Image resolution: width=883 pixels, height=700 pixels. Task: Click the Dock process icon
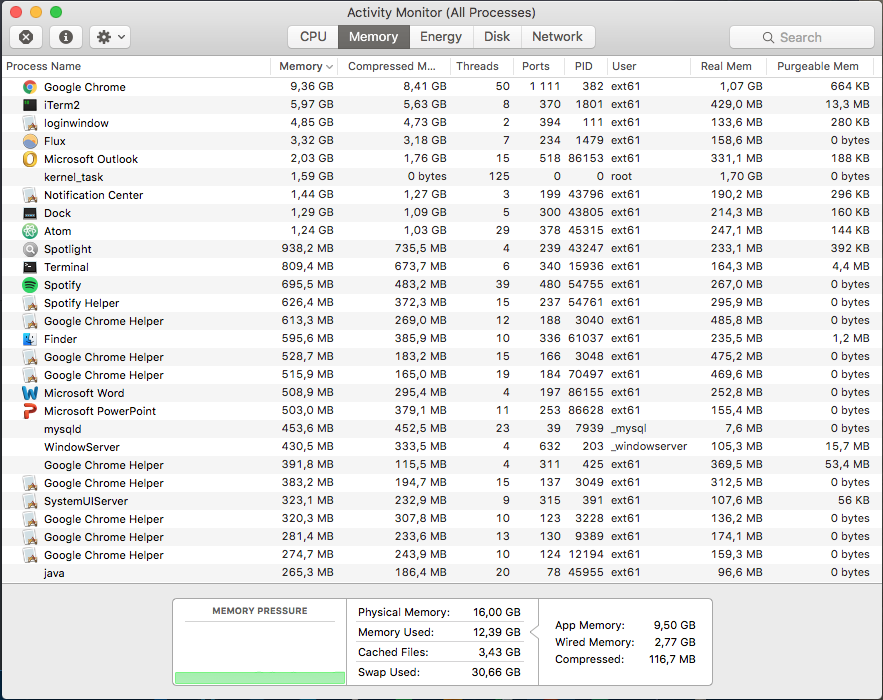[30, 213]
